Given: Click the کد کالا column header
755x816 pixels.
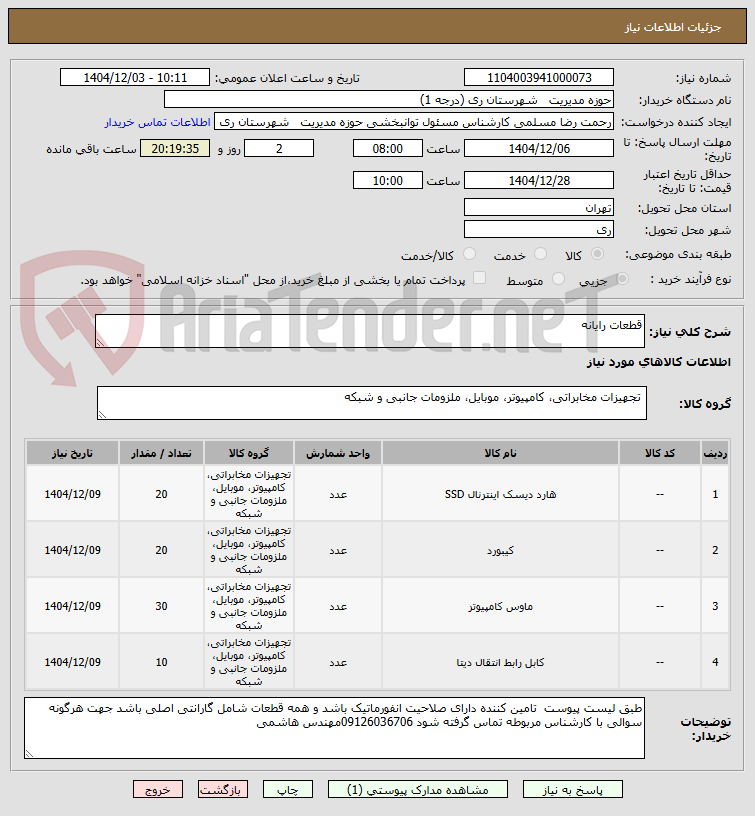Looking at the screenshot, I should tap(660, 453).
